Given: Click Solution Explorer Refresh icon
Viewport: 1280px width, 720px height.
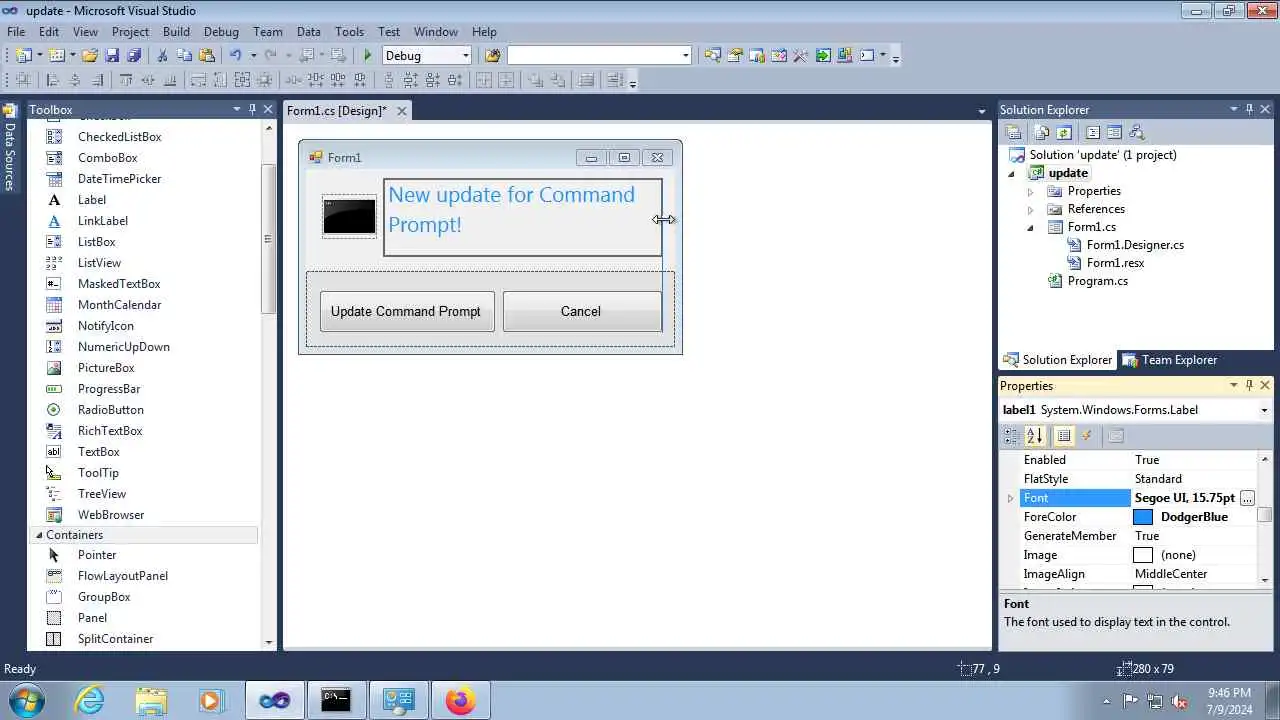Looking at the screenshot, I should [1064, 132].
